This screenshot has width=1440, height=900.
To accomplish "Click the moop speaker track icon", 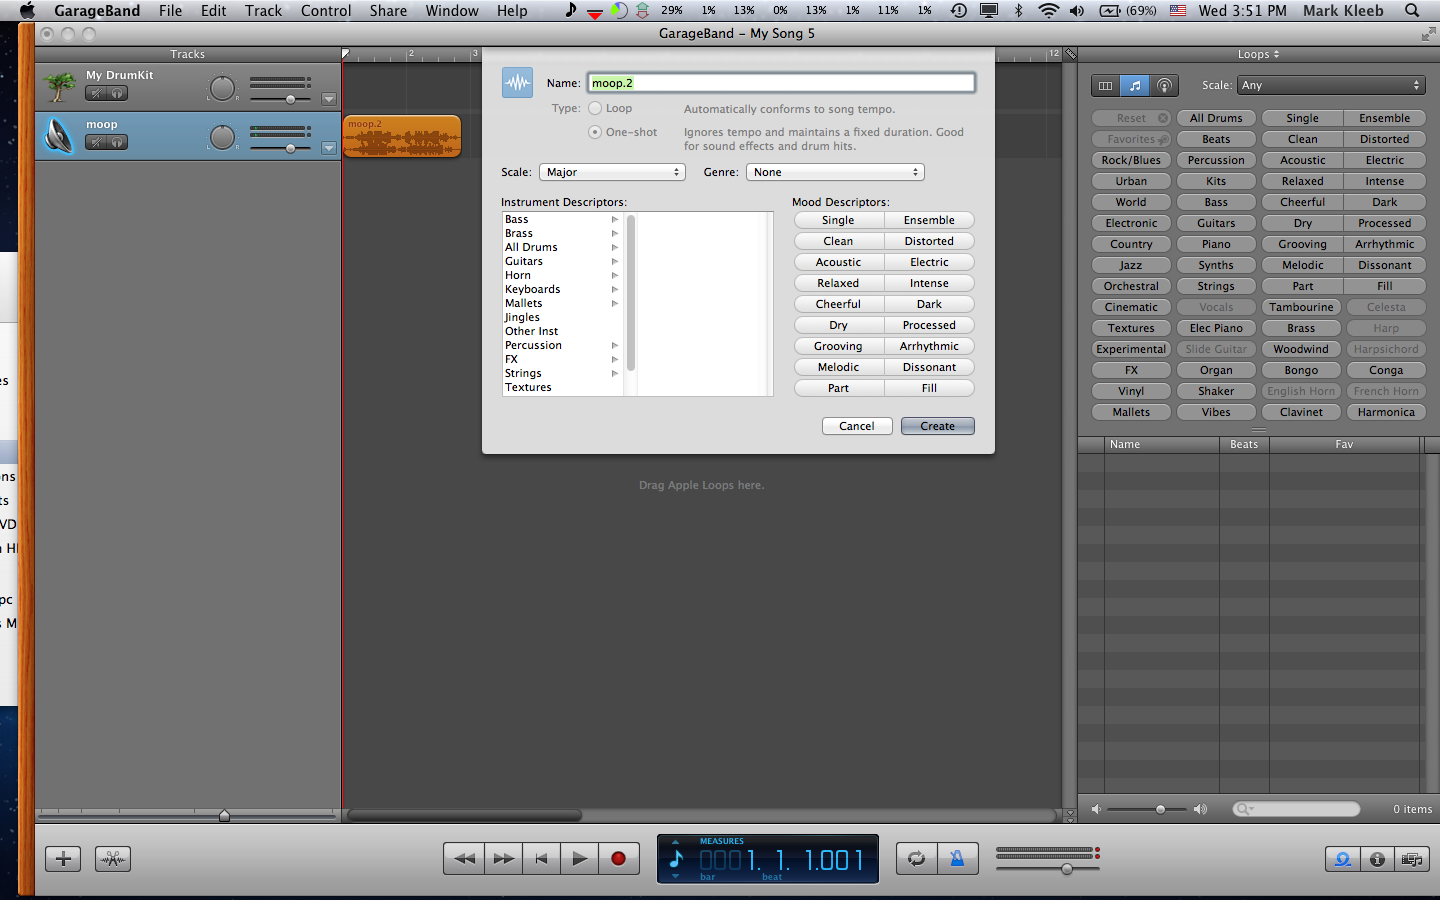I will pos(60,135).
